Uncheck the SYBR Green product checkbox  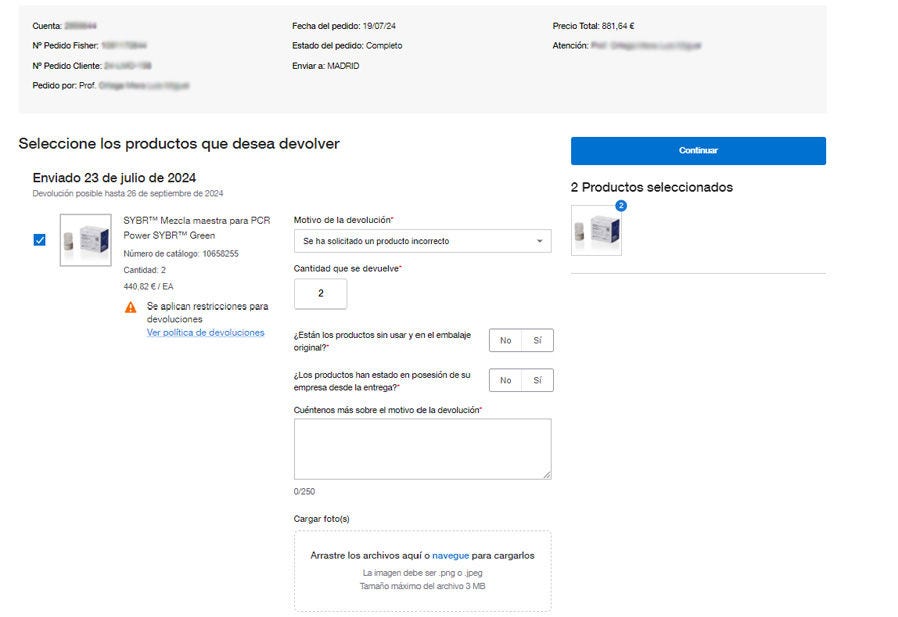click(x=38, y=239)
